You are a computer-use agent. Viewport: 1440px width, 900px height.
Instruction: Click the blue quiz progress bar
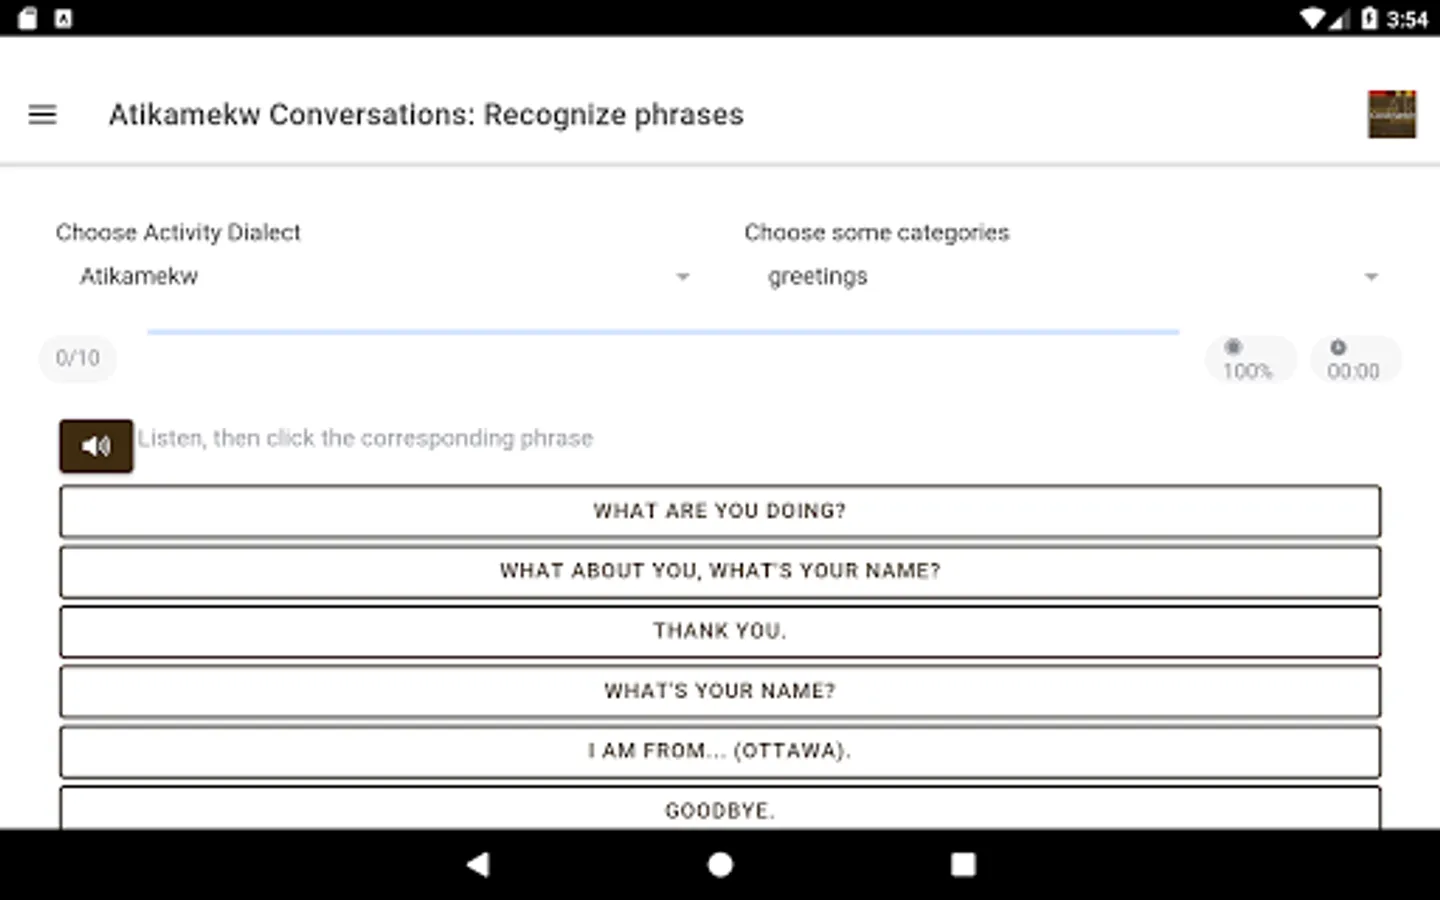pos(663,331)
